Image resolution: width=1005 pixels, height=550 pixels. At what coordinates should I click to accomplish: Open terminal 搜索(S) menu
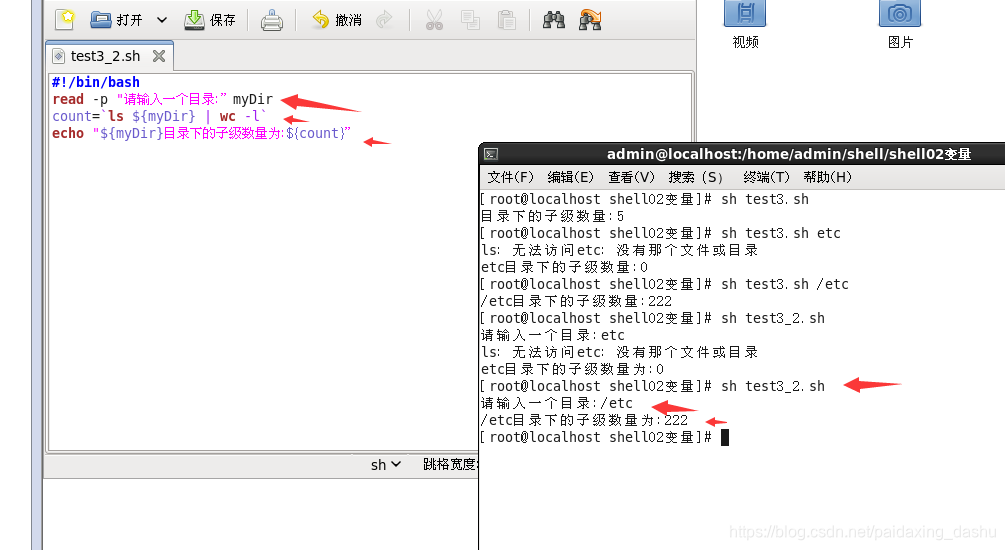coord(695,177)
